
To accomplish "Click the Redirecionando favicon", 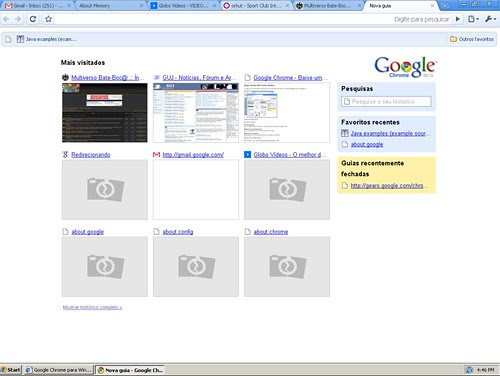I will coord(65,155).
